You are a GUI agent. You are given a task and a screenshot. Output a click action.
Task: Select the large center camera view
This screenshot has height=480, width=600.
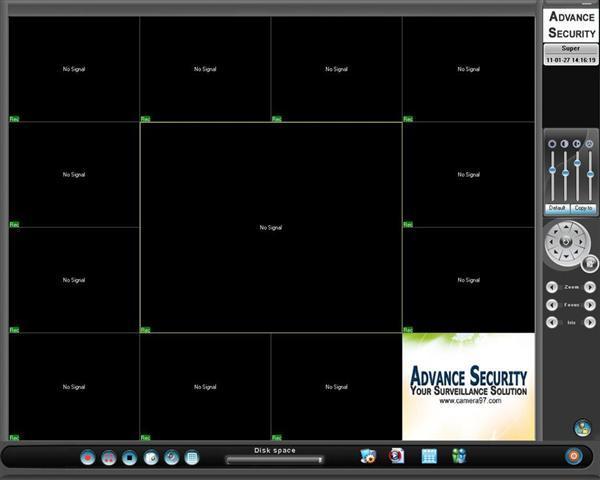[x=271, y=227]
